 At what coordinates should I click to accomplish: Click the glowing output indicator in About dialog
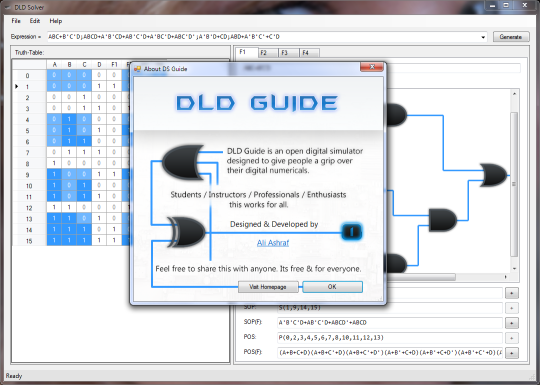[x=352, y=231]
